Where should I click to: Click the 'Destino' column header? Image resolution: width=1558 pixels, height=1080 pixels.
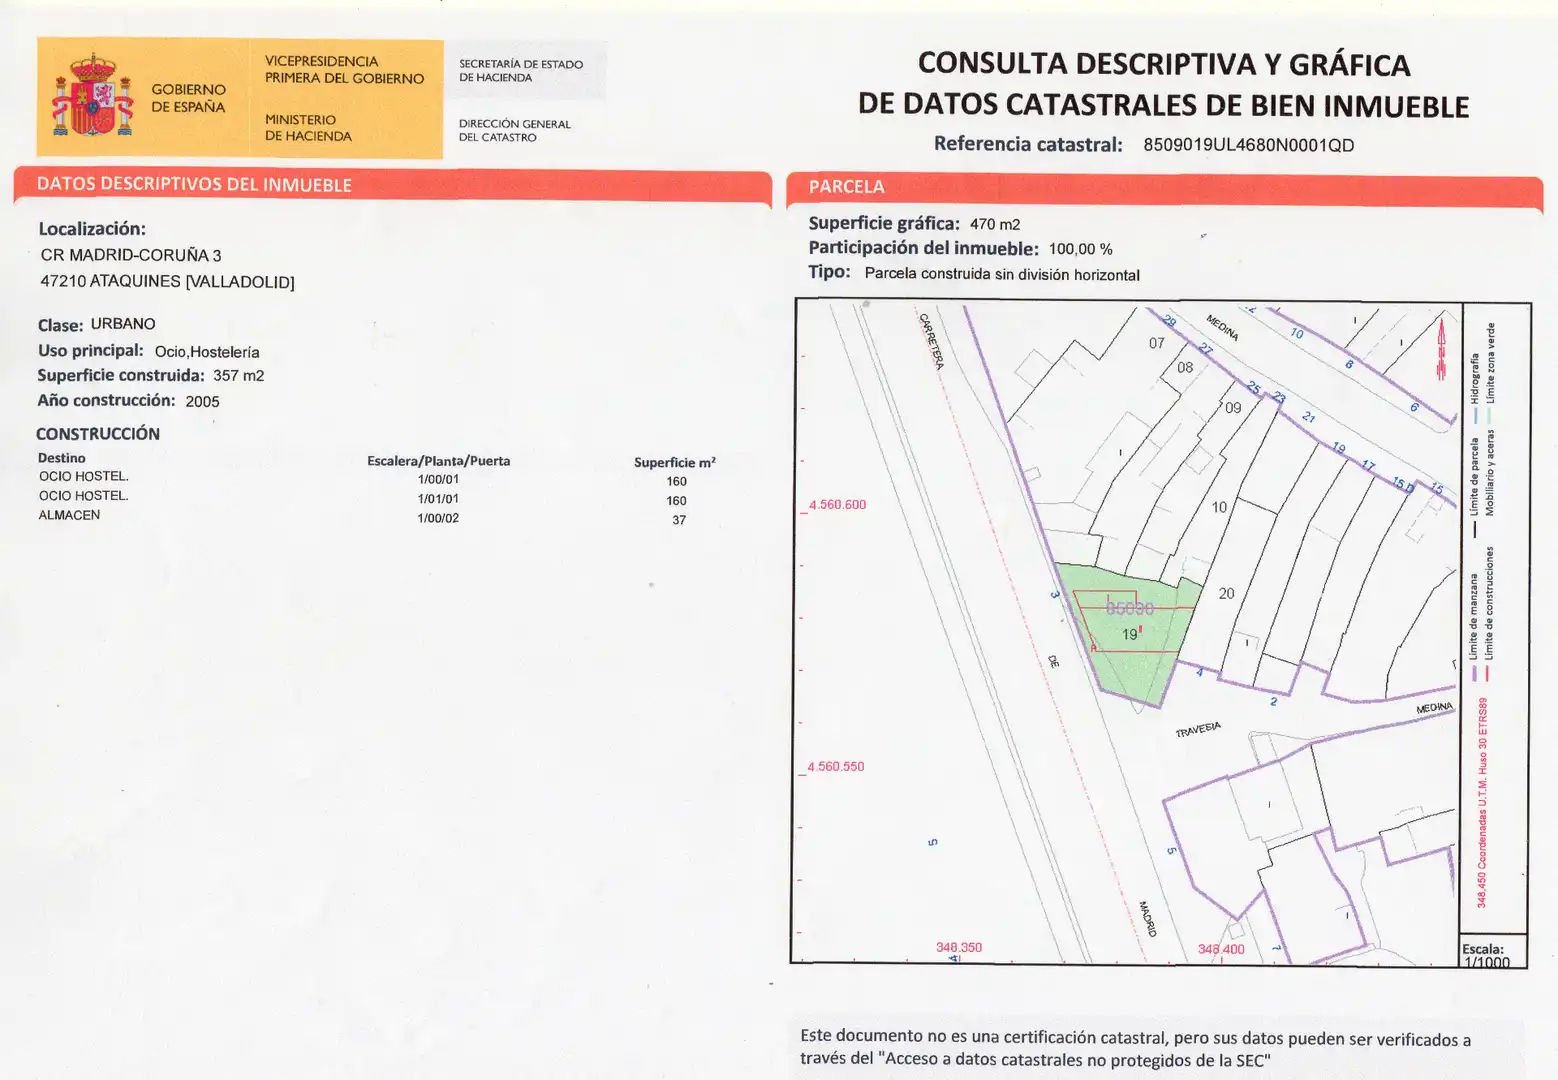pos(61,458)
